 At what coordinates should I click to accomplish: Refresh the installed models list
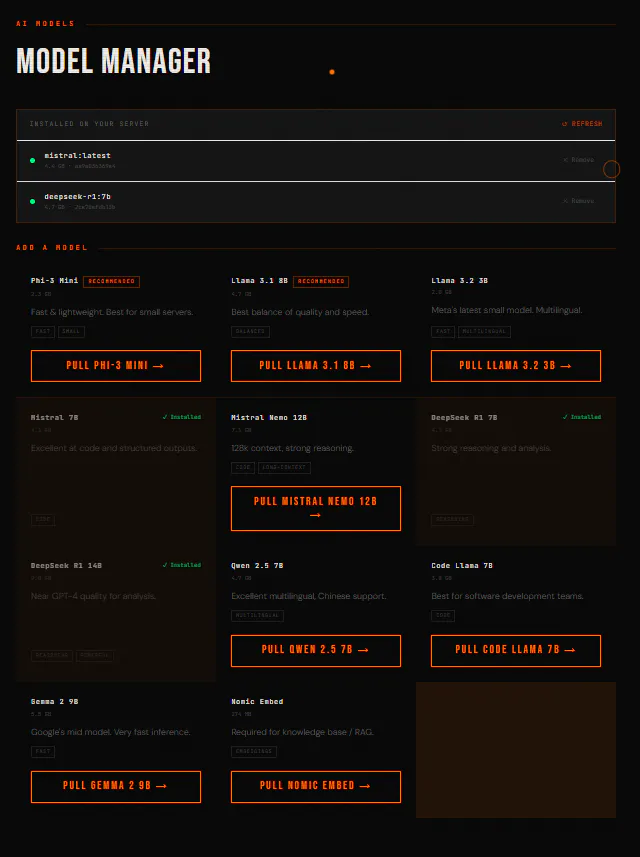click(x=582, y=124)
